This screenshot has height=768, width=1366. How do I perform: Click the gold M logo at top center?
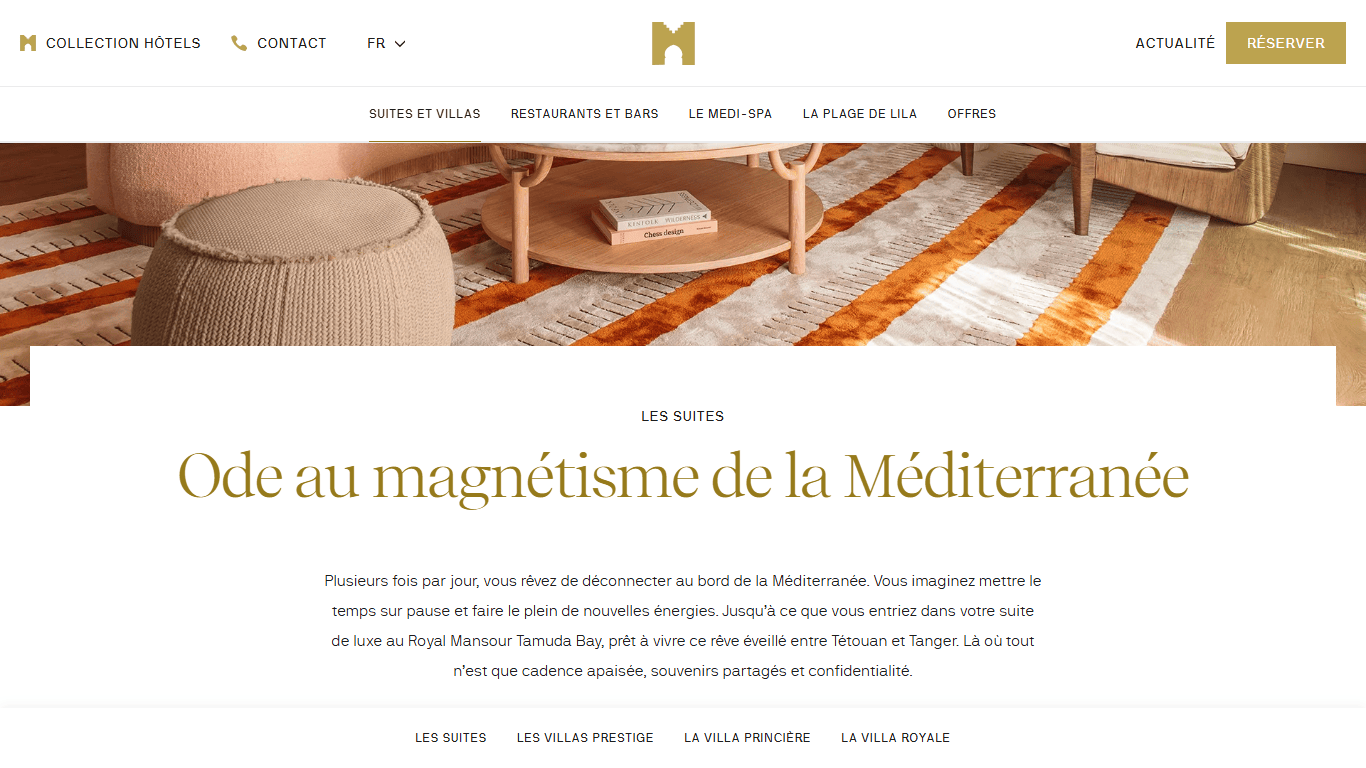673,43
